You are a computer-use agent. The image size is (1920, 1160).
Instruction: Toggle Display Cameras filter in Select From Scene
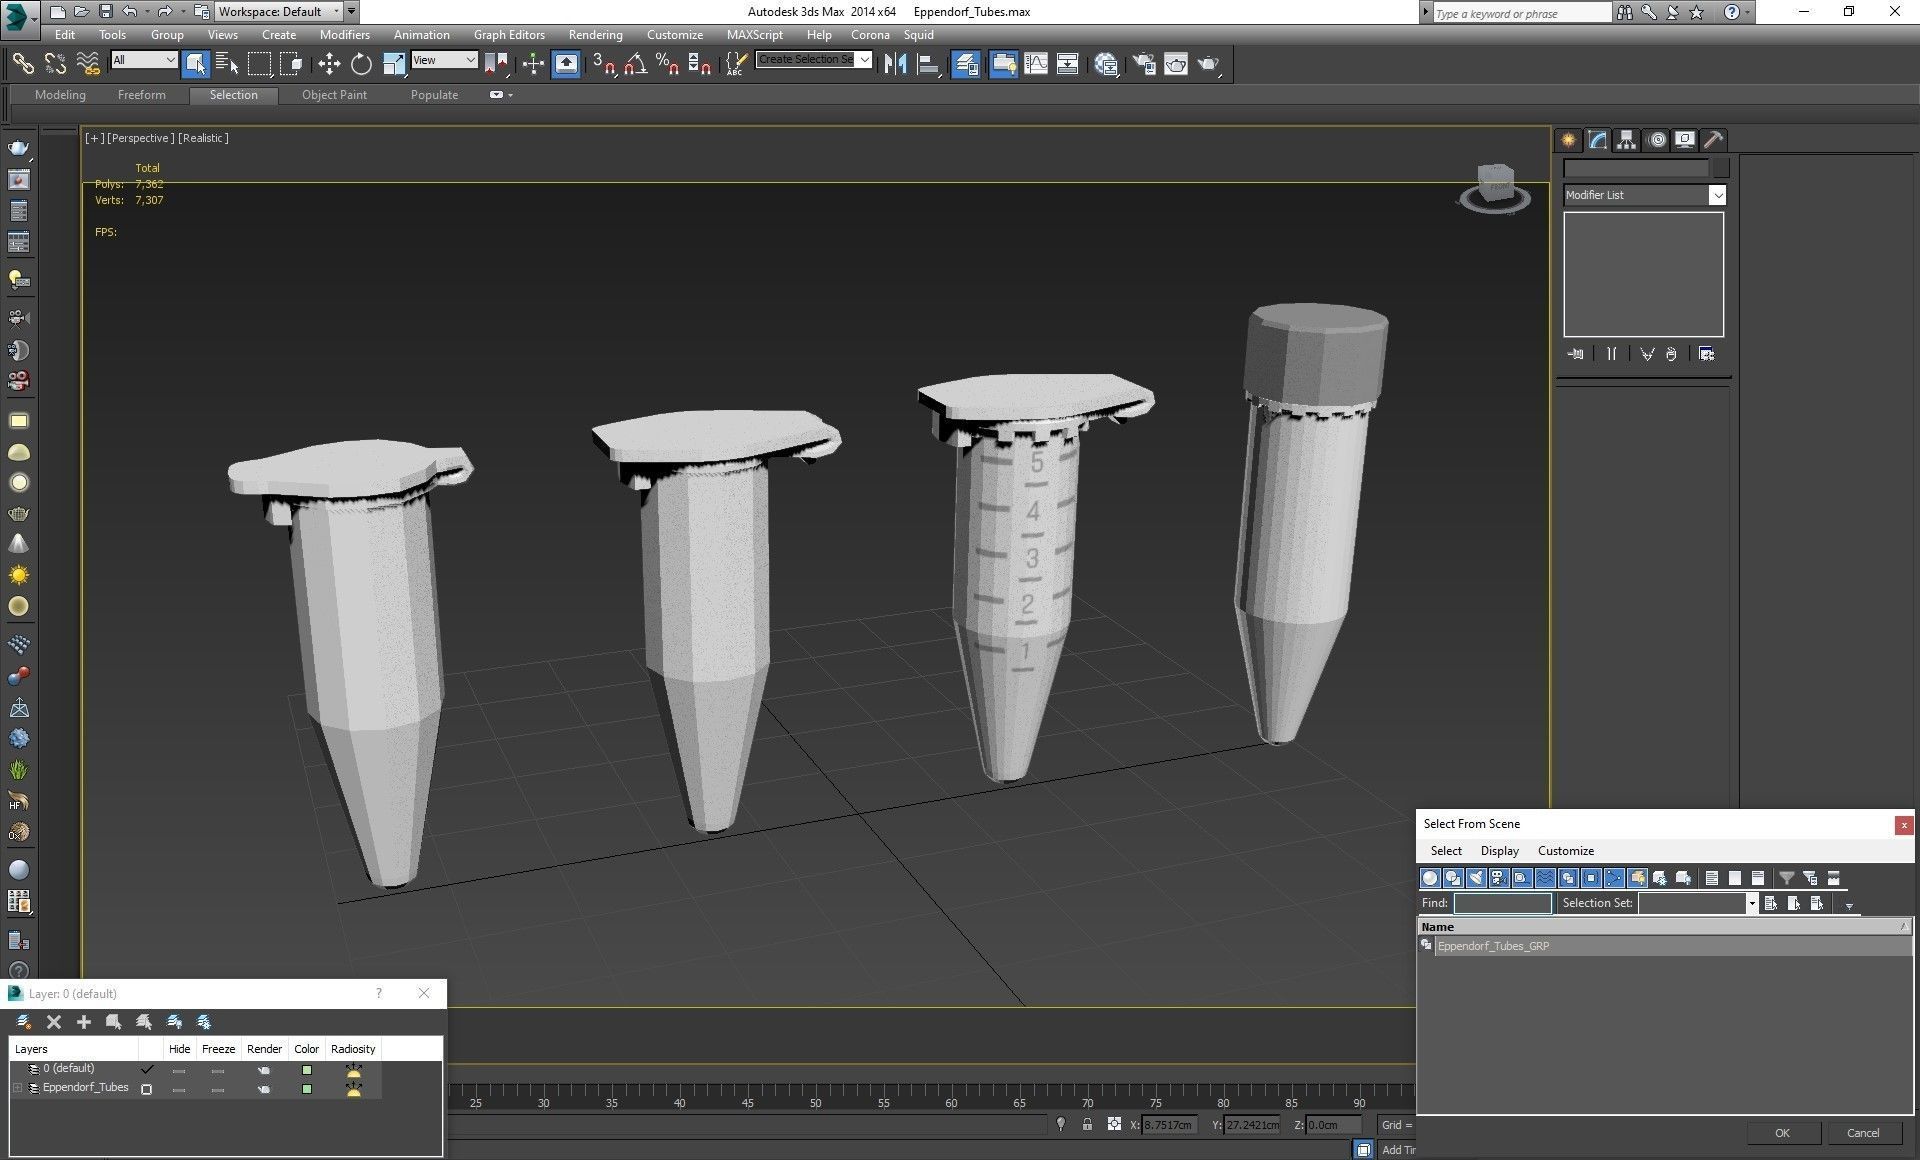click(1499, 878)
